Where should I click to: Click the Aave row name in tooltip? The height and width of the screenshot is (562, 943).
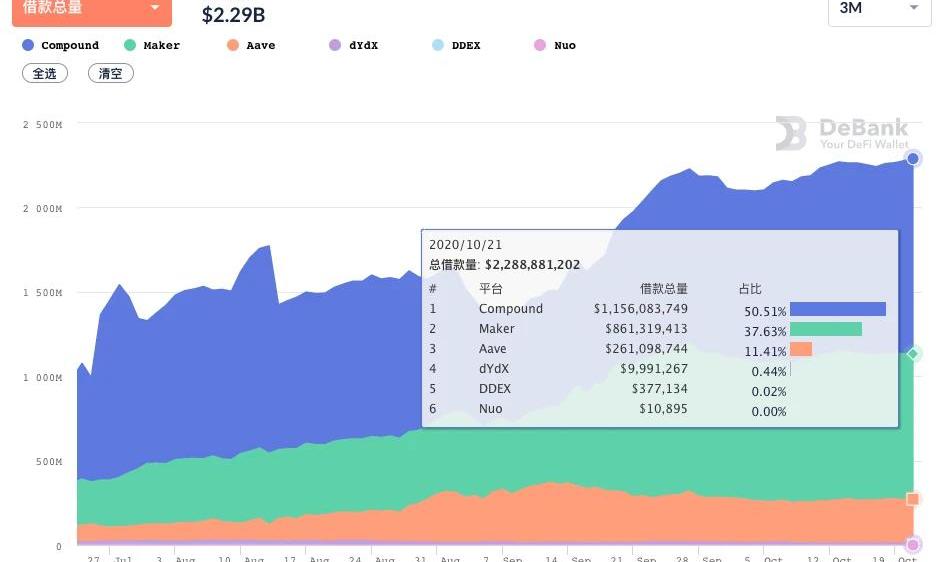point(493,349)
